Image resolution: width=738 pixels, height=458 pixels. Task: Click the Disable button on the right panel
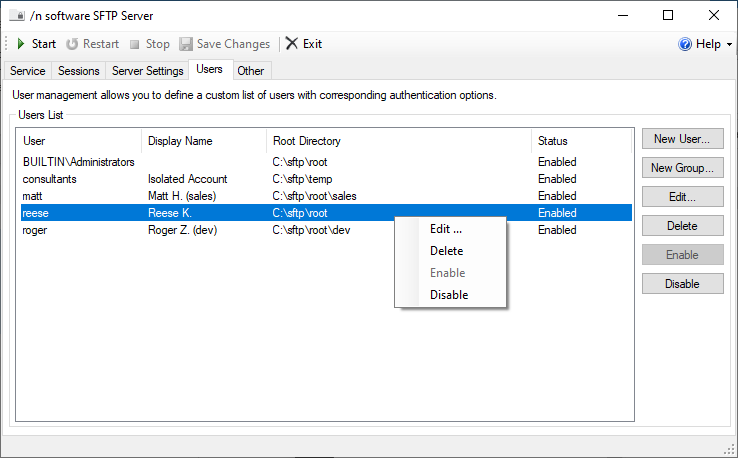(x=682, y=284)
